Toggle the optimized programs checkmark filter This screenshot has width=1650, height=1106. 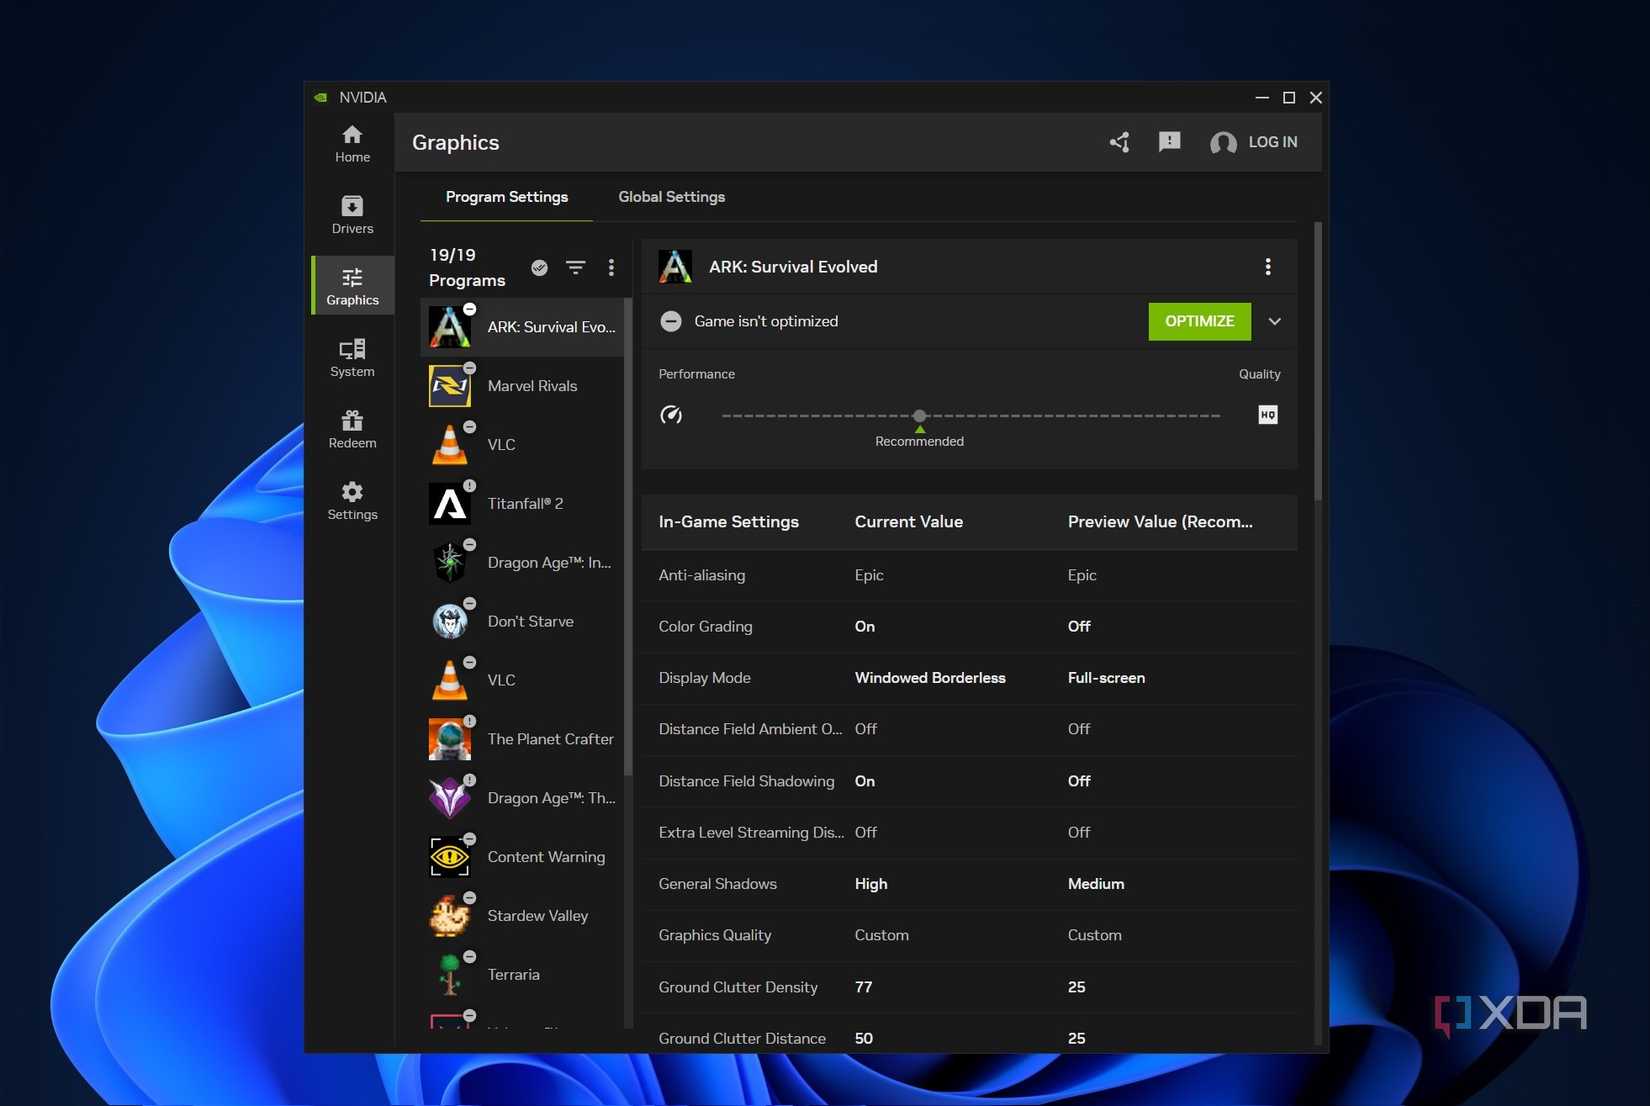[539, 267]
